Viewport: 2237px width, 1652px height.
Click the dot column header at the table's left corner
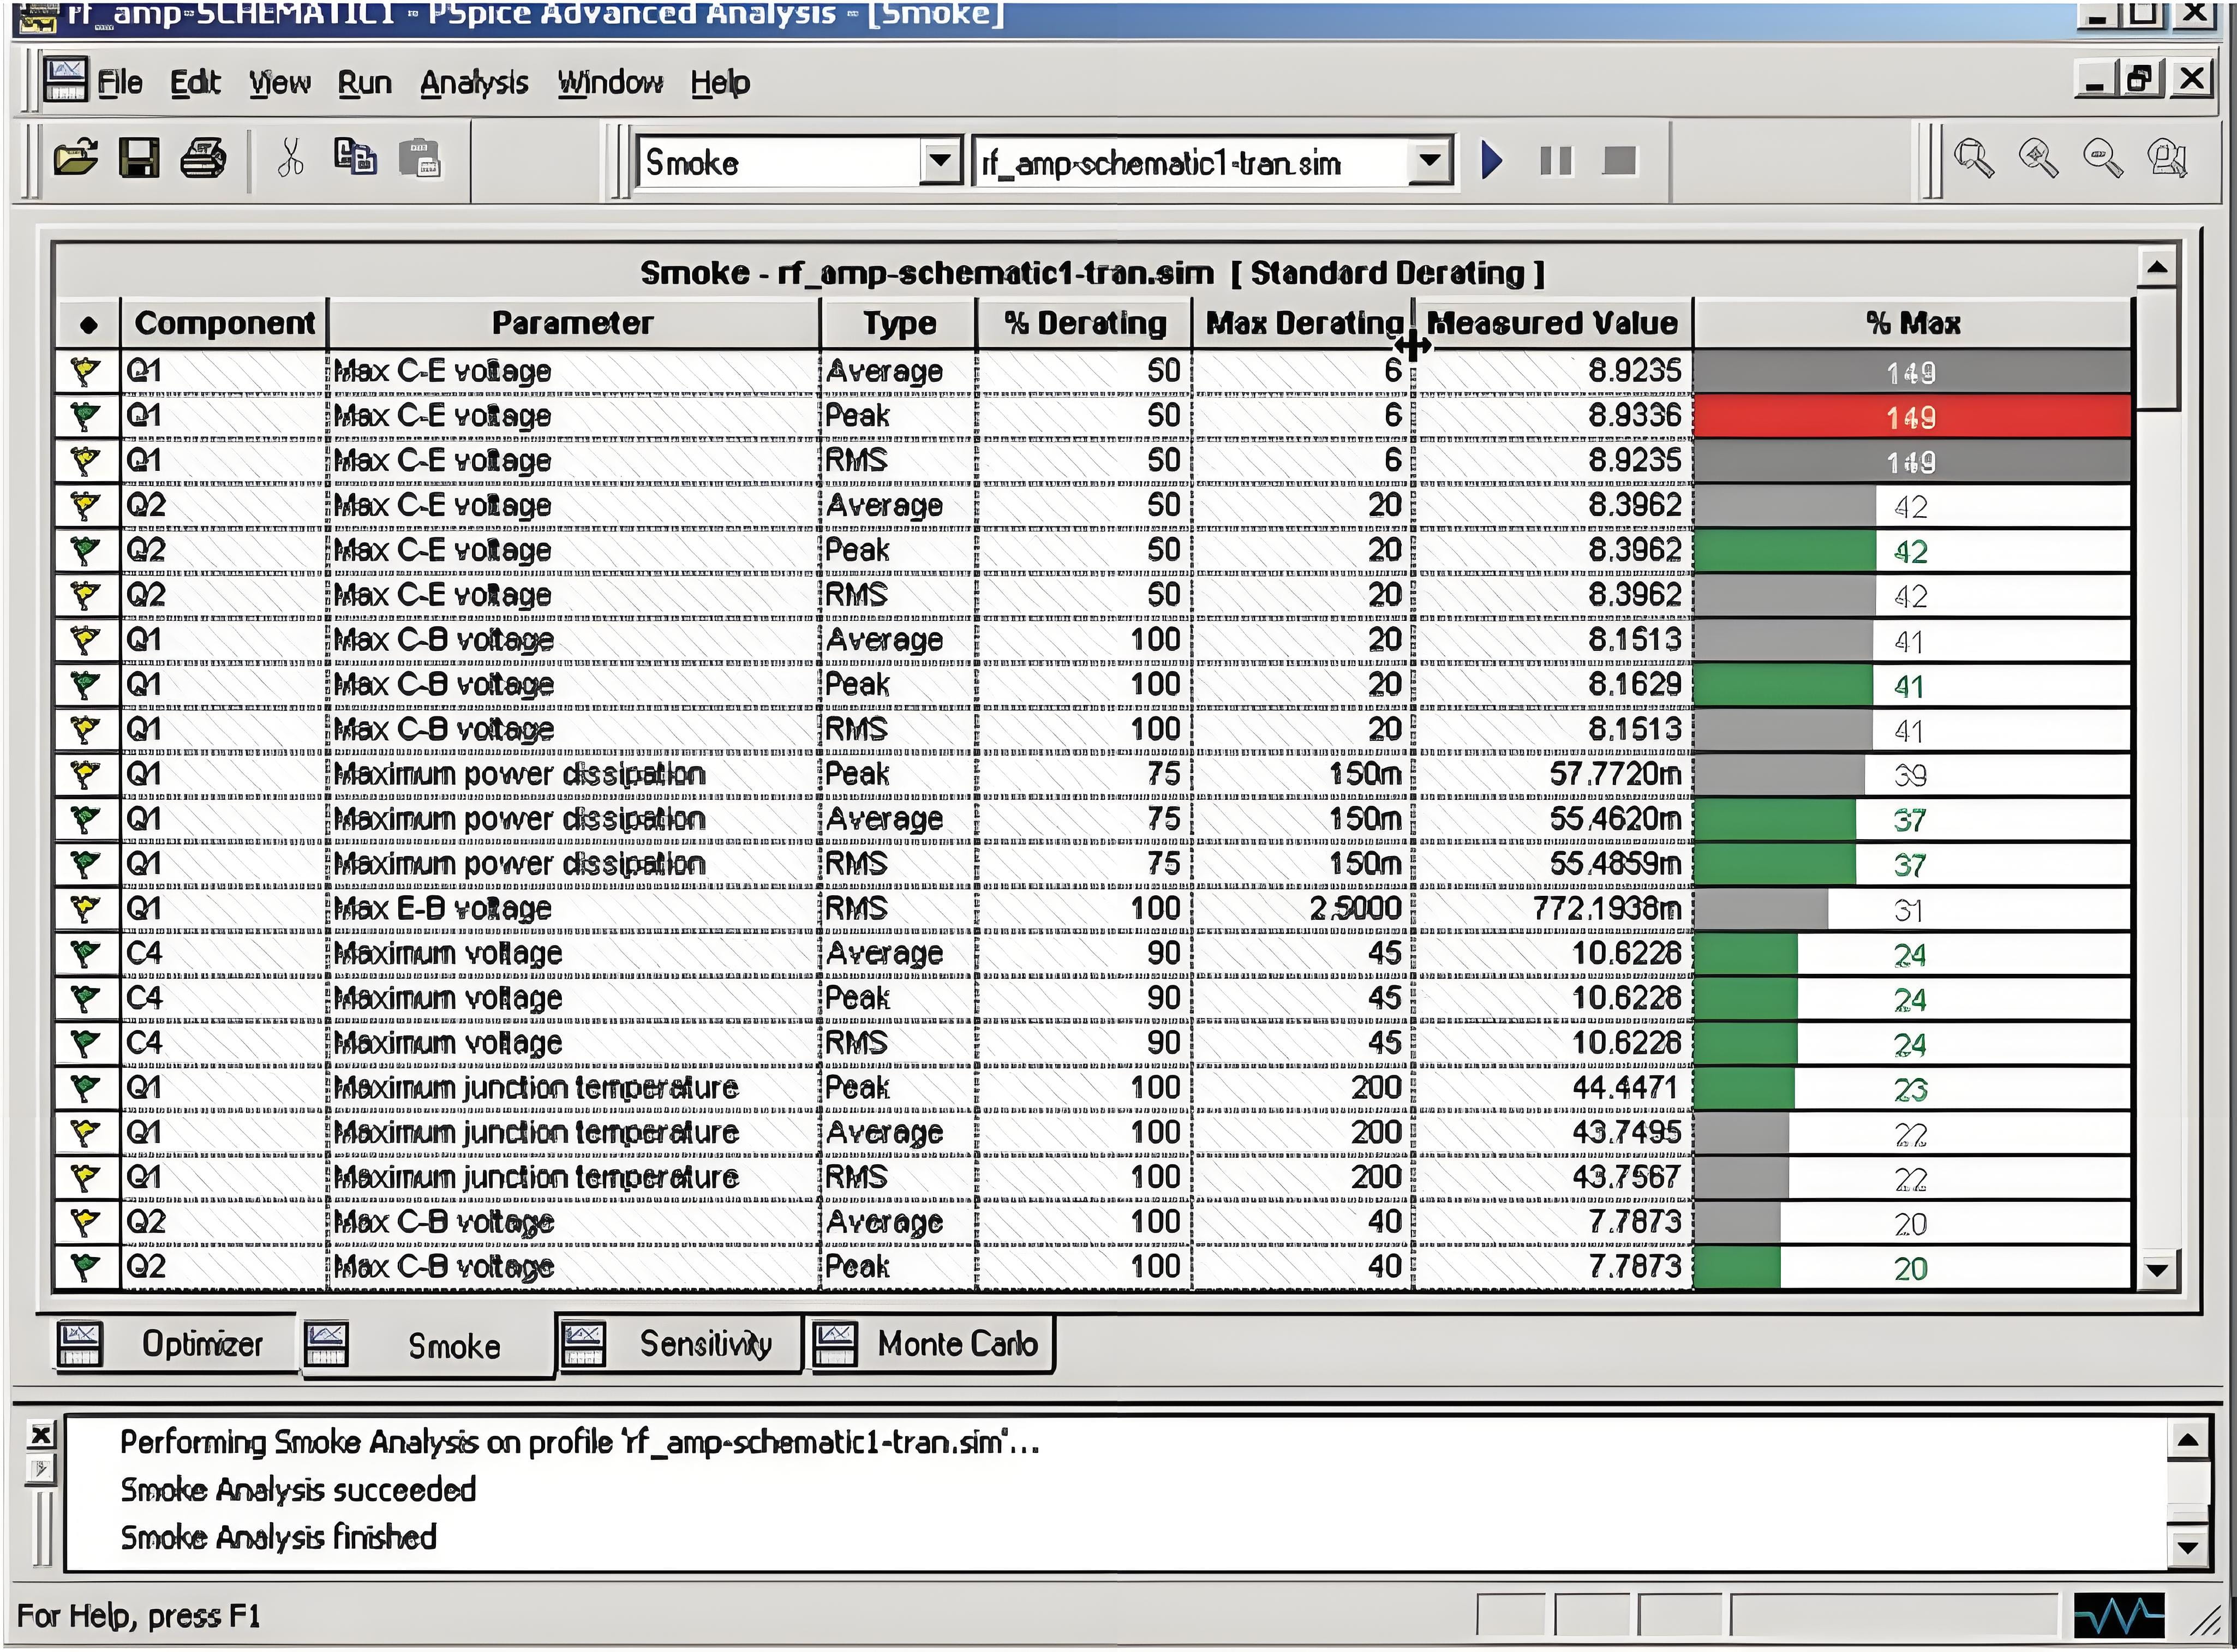pos(88,324)
